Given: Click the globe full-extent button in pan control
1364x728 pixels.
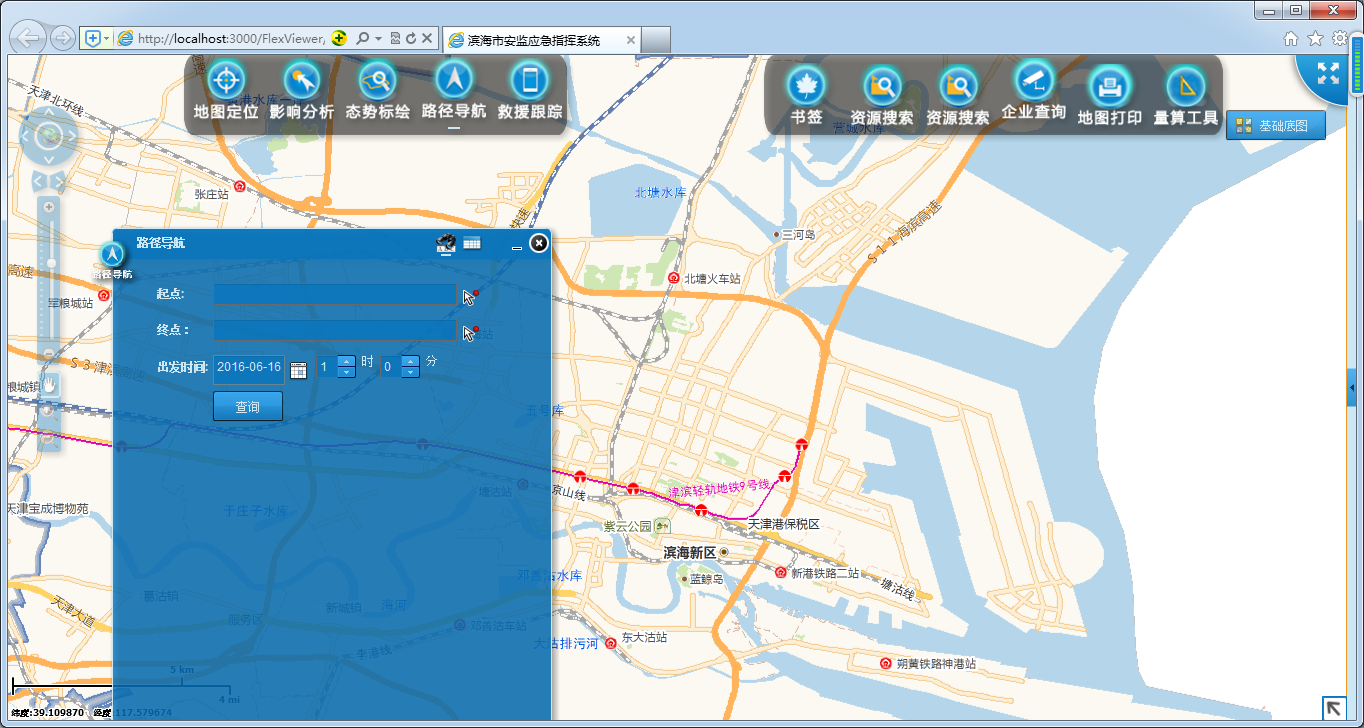Looking at the screenshot, I should coord(49,136).
